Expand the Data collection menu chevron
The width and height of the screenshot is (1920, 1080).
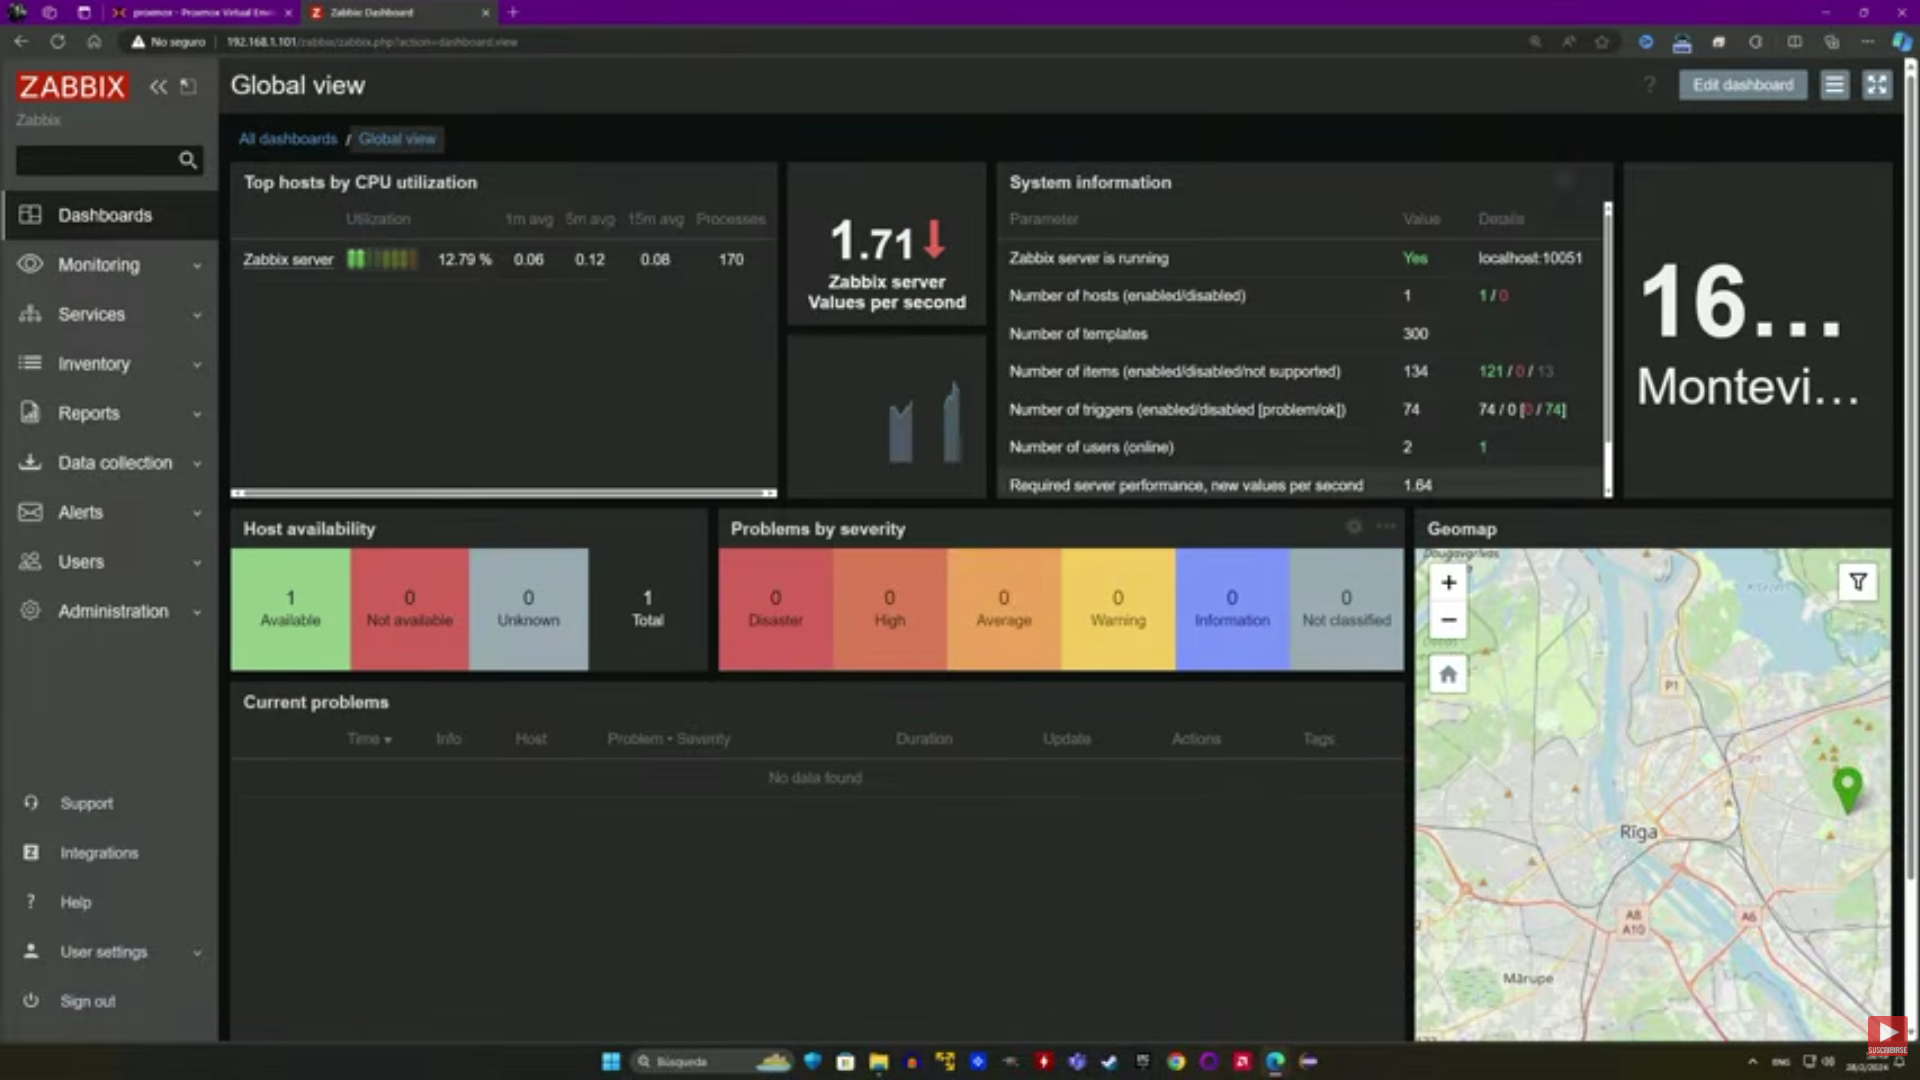(197, 464)
